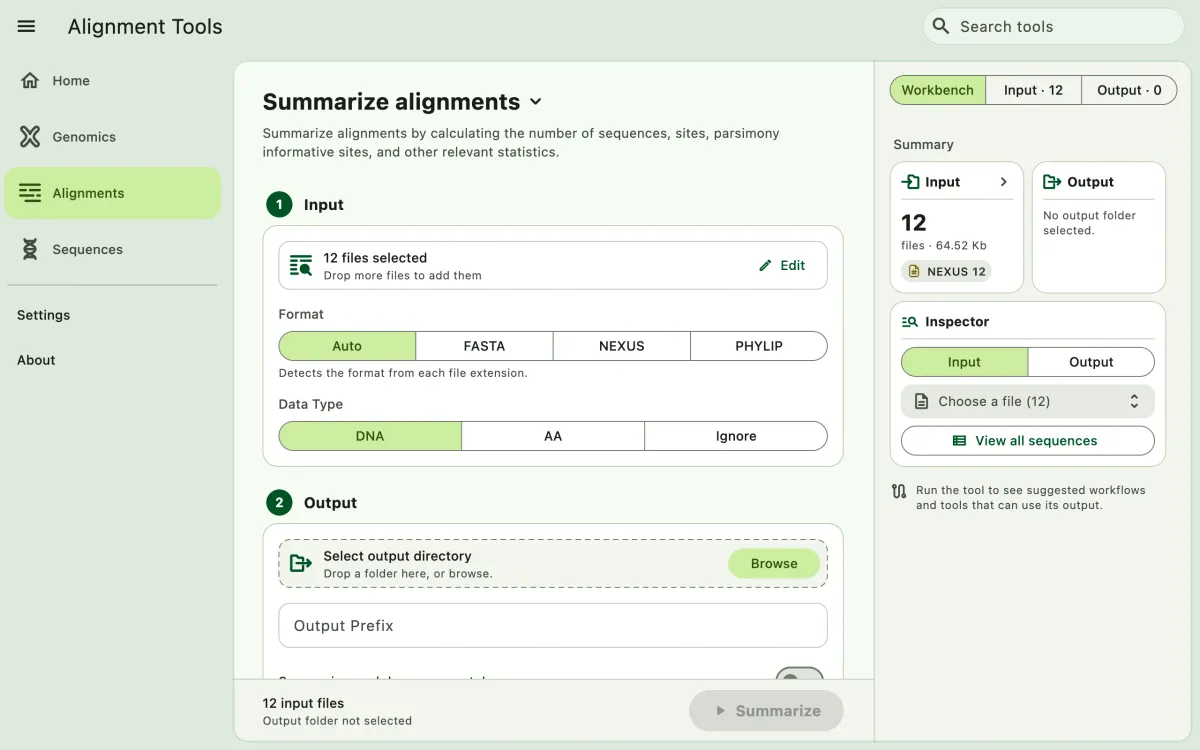
Task: Switch Inspector to Input view
Action: pyautogui.click(x=964, y=362)
